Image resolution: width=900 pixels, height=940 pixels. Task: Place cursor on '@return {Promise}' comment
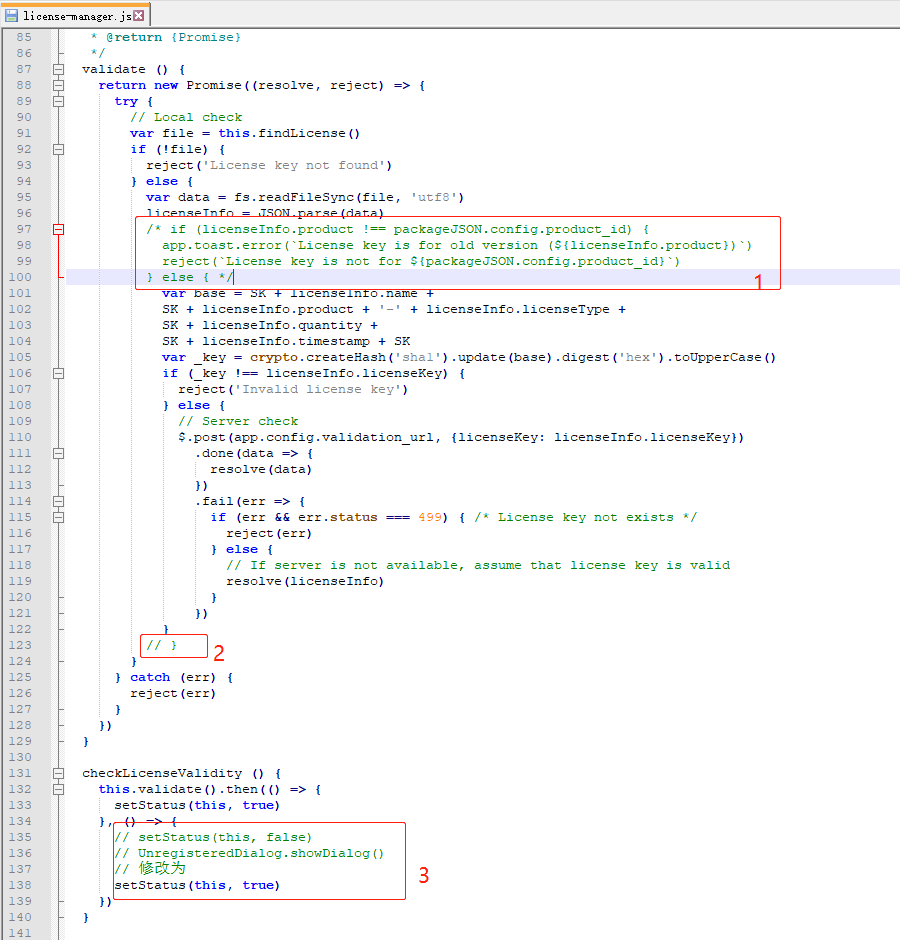(173, 37)
